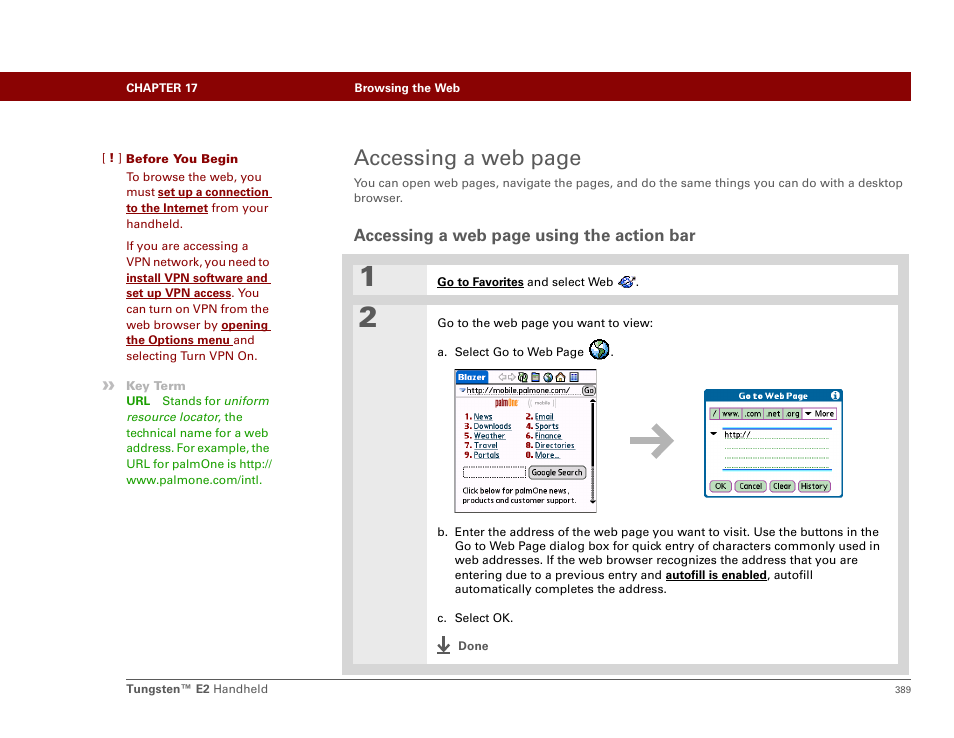This screenshot has width=954, height=738.
Task: Click the palmOne logo in Blazer page
Action: point(506,403)
